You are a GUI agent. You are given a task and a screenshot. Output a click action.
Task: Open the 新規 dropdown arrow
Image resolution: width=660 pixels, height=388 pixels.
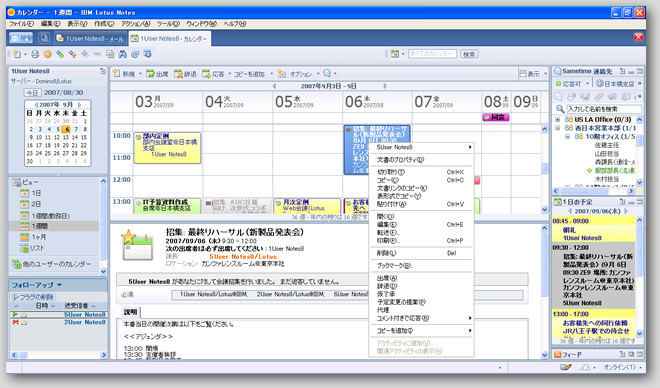(140, 74)
